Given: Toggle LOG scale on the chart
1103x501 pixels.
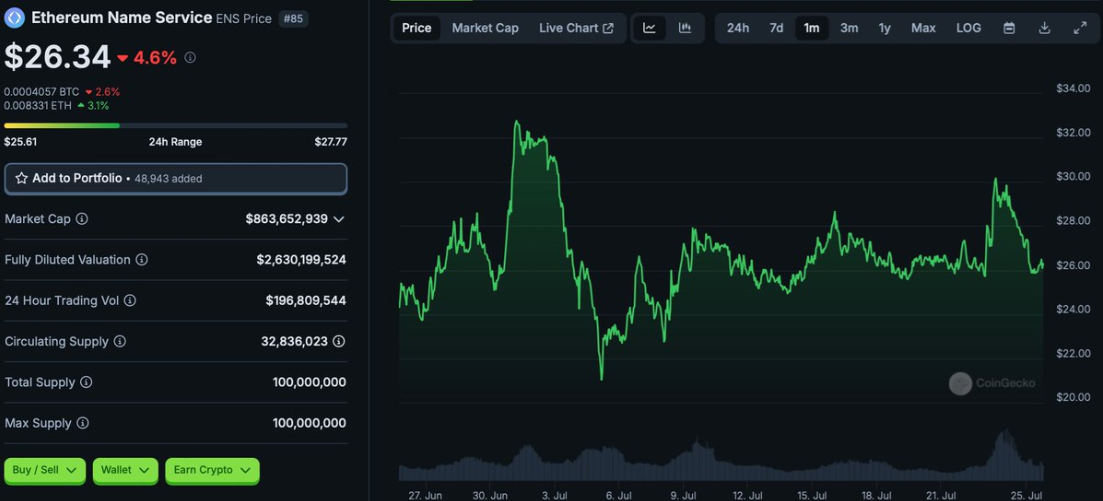Looking at the screenshot, I should coord(969,28).
